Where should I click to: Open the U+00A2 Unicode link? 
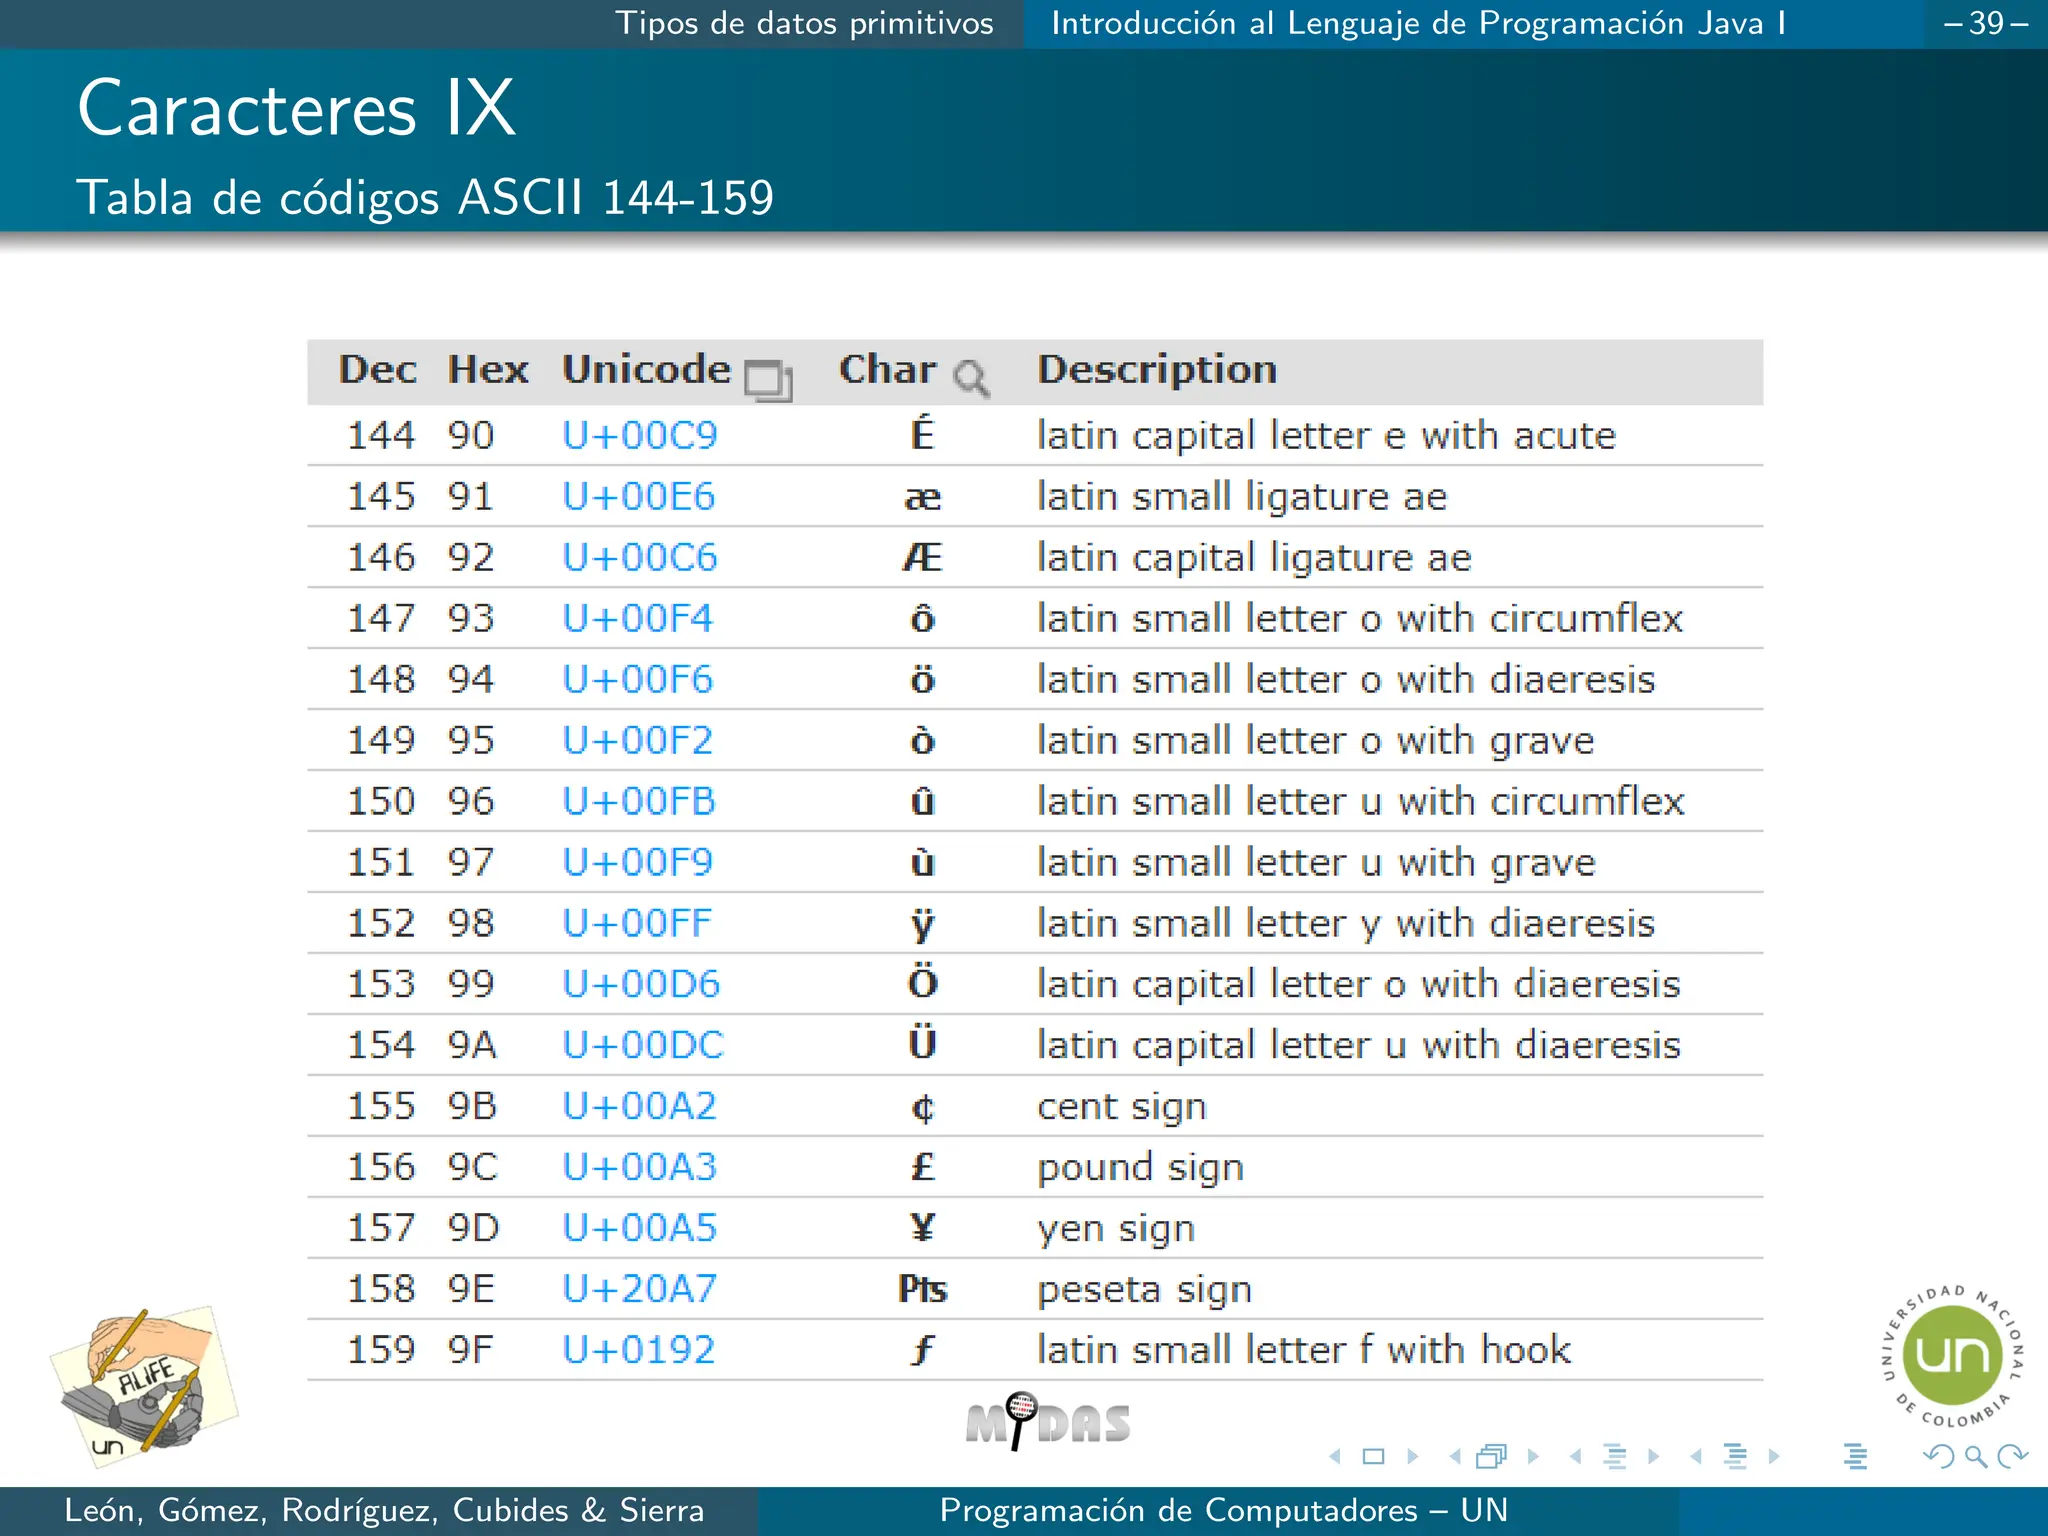tap(640, 1106)
